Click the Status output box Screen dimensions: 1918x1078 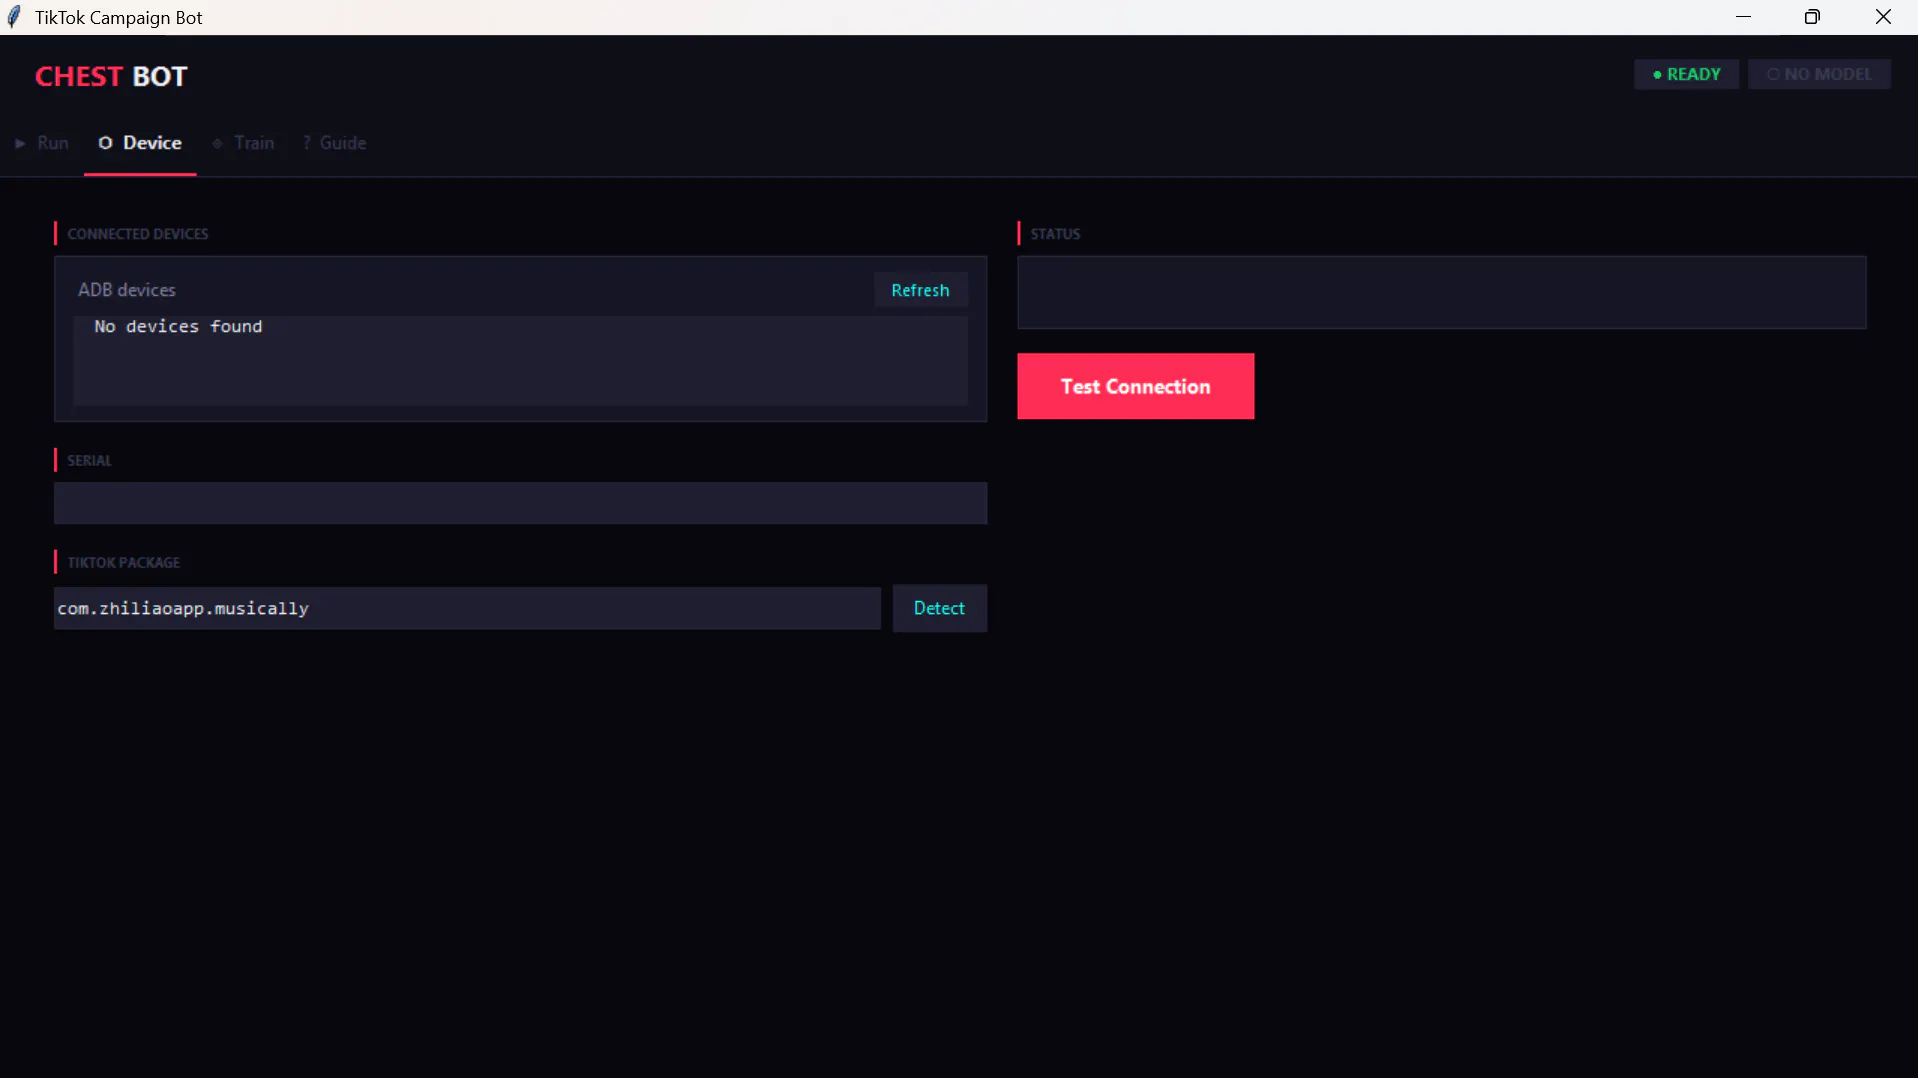1441,292
